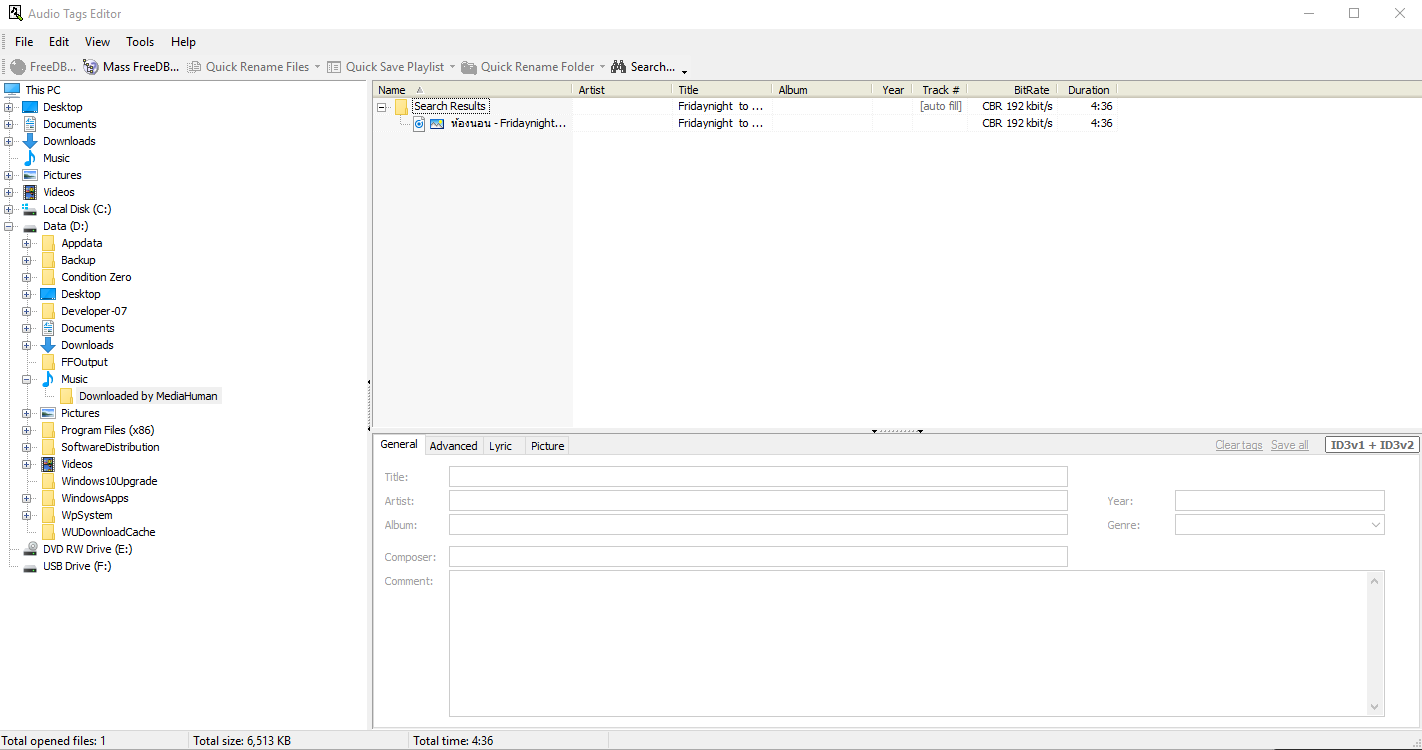Expand the Program Files (x86) node
The image size is (1422, 750).
[x=27, y=430]
